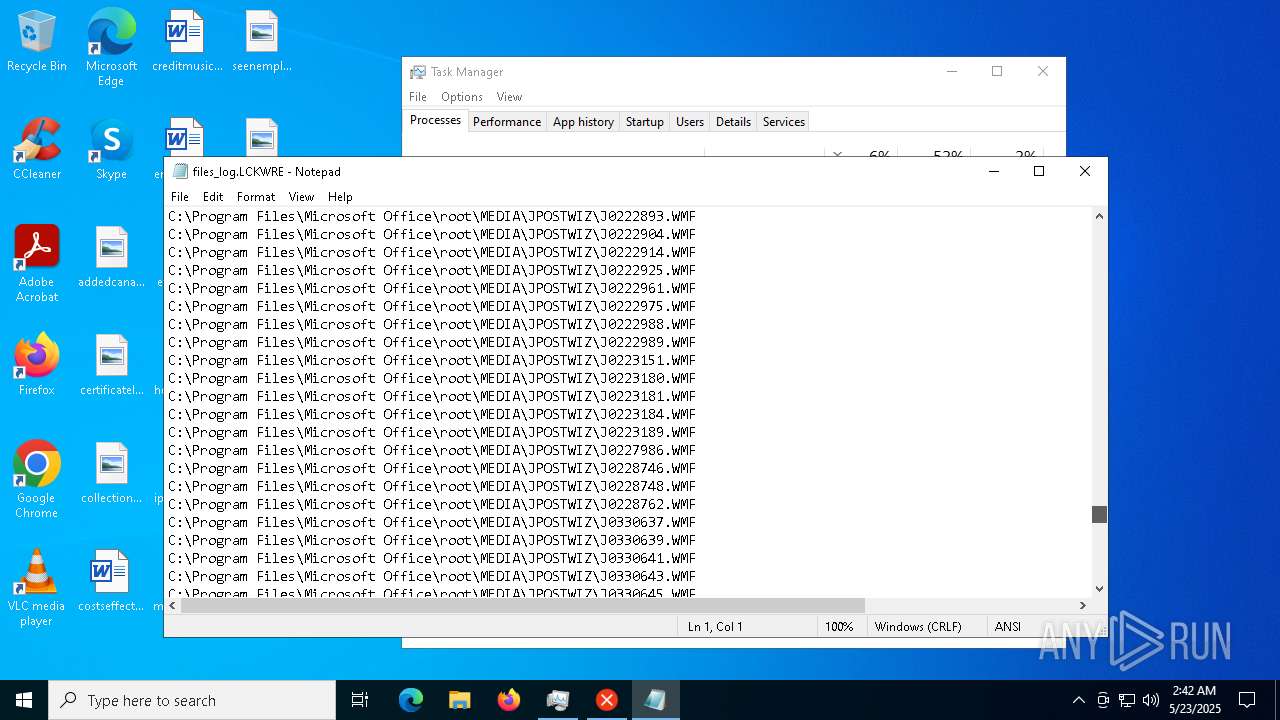Open Task Manager View menu
The height and width of the screenshot is (720, 1280).
click(x=509, y=97)
